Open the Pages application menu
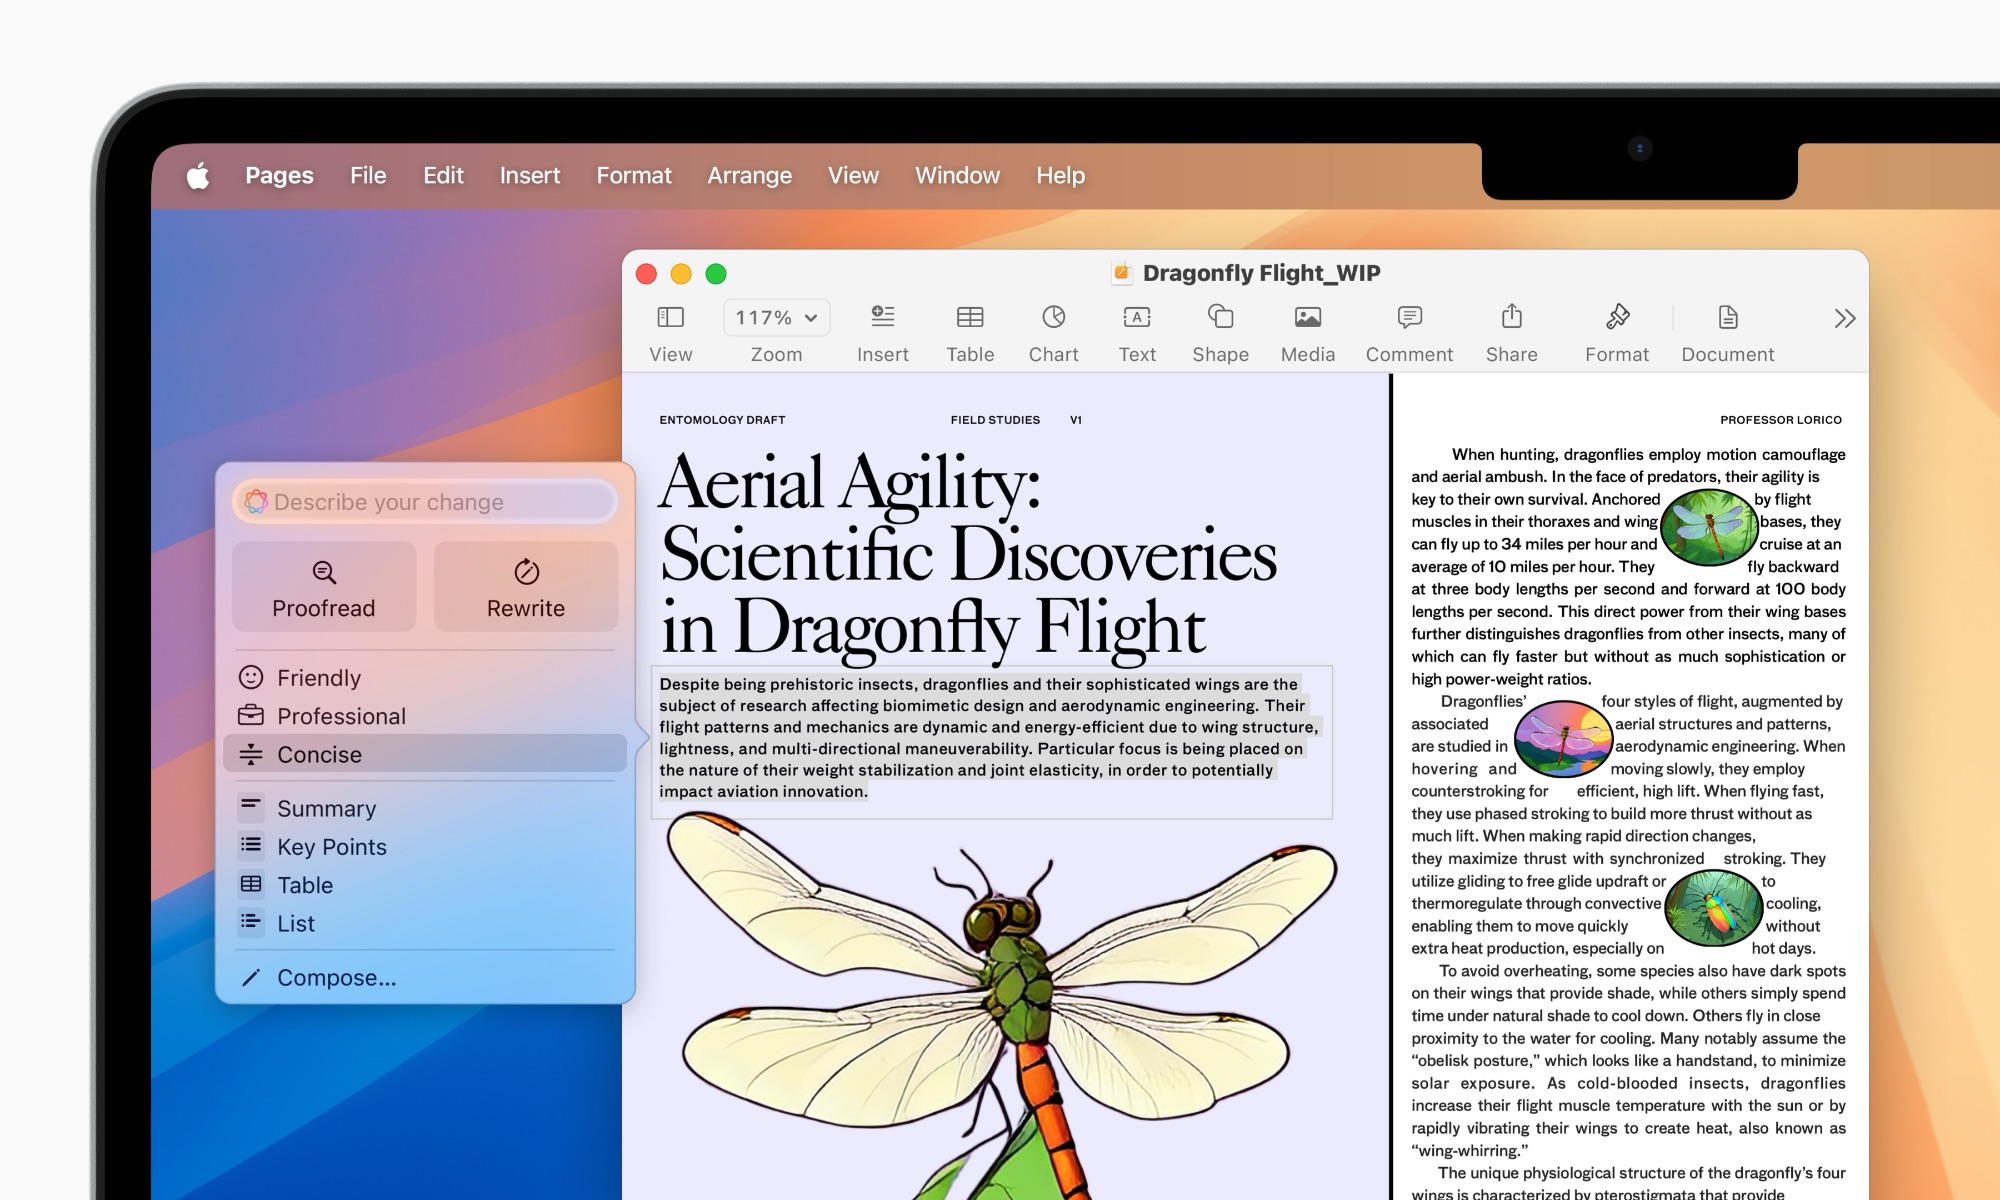The height and width of the screenshot is (1200, 2000). point(279,176)
